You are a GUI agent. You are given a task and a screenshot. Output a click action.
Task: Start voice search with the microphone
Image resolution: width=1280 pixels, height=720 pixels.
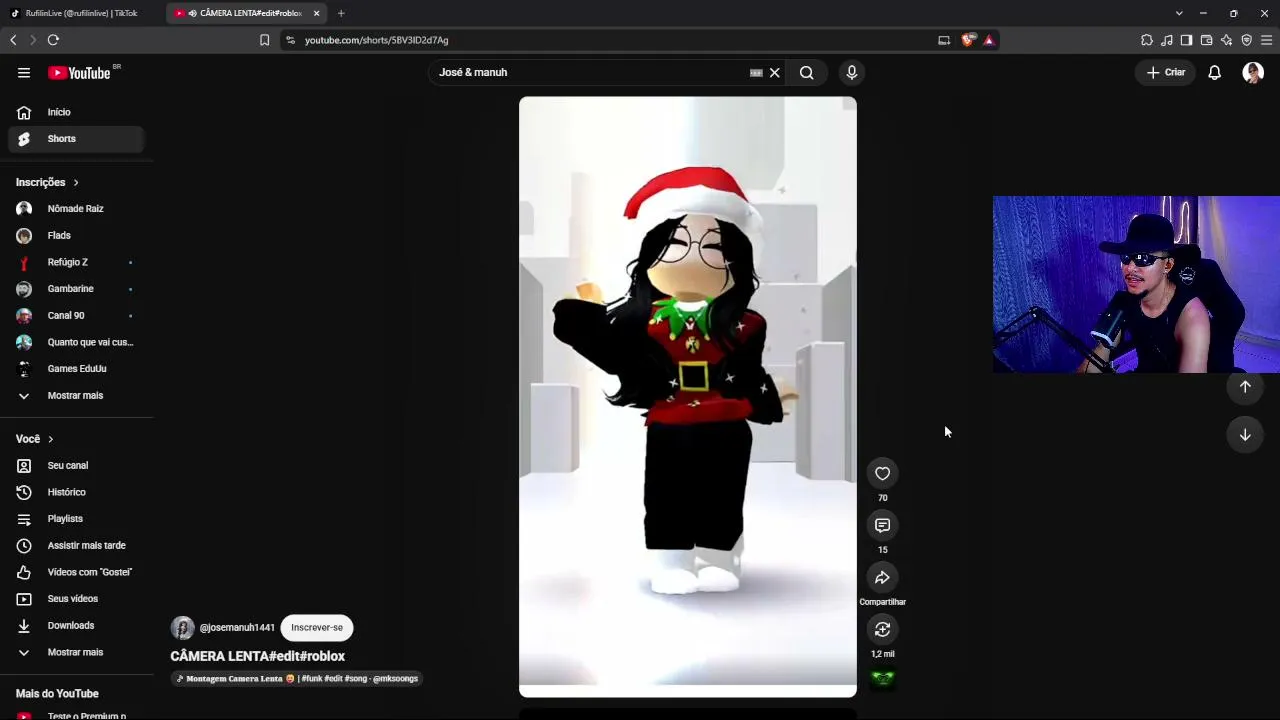pyautogui.click(x=852, y=72)
